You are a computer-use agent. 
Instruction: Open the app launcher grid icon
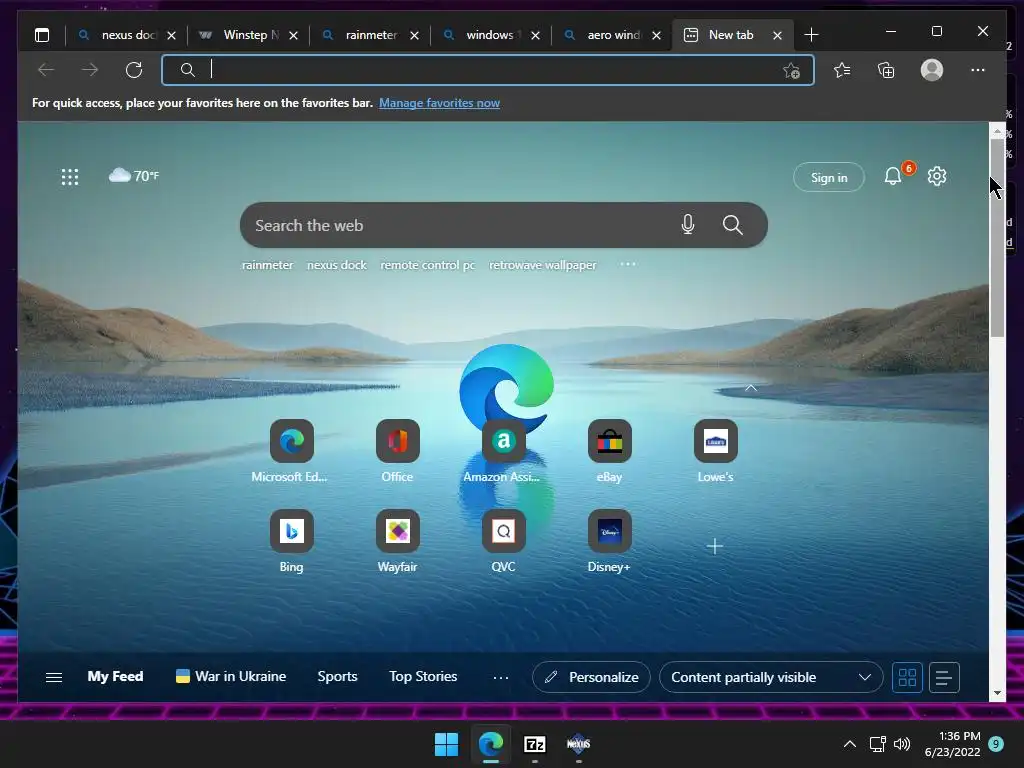click(70, 177)
